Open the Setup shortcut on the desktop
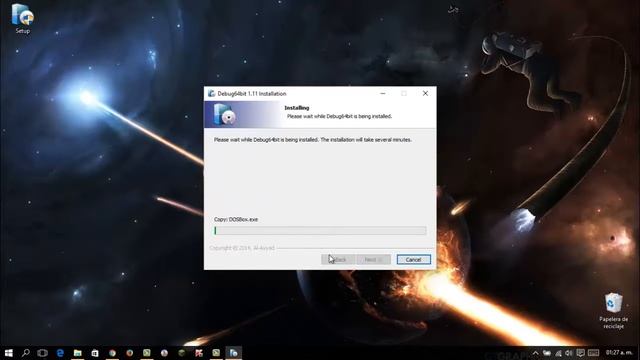 (x=22, y=18)
